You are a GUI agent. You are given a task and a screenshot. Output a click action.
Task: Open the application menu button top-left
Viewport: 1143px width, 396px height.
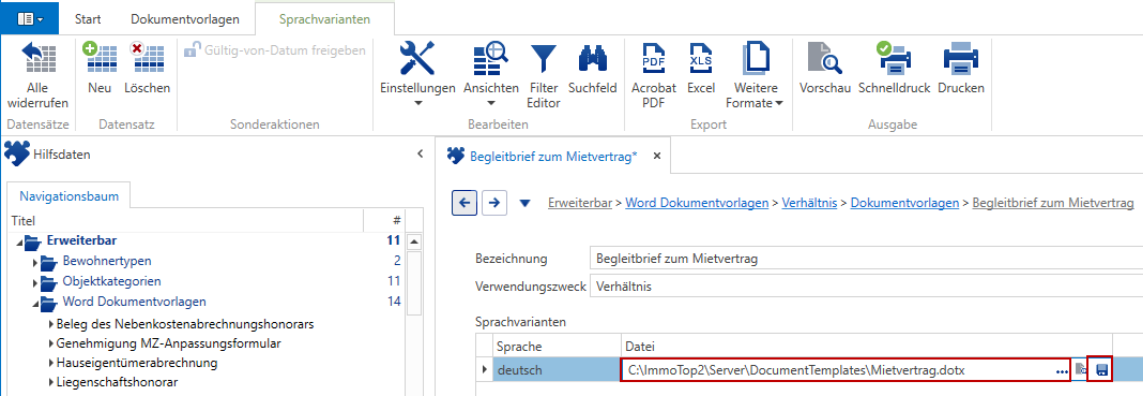coord(29,18)
